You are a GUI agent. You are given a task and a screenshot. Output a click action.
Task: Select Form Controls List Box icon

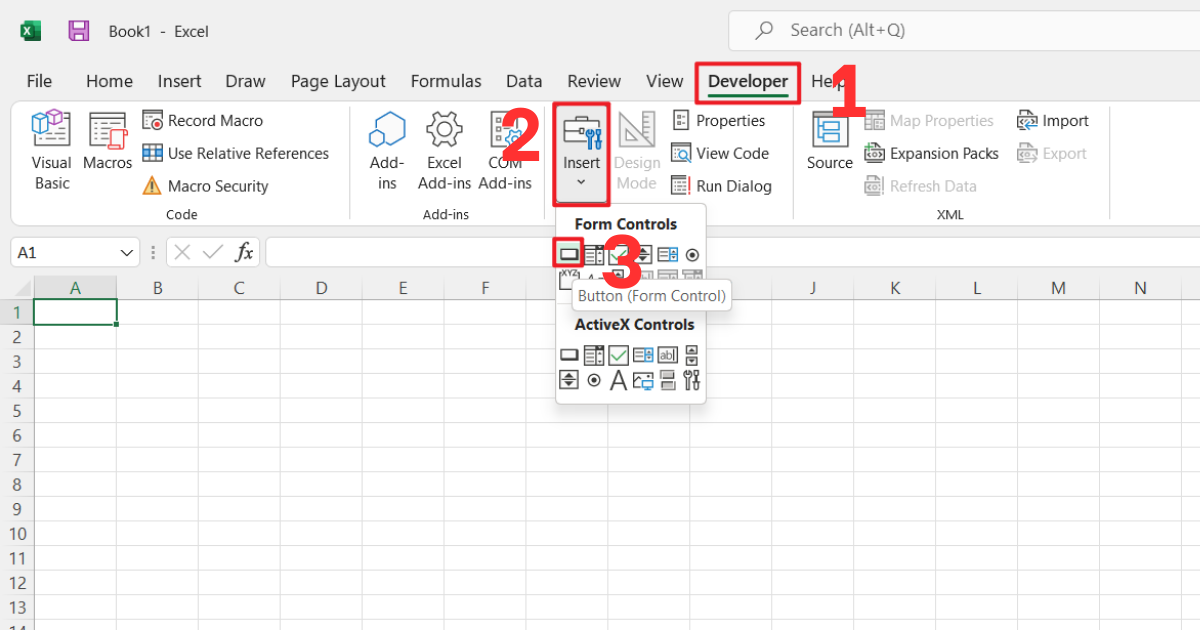click(667, 255)
